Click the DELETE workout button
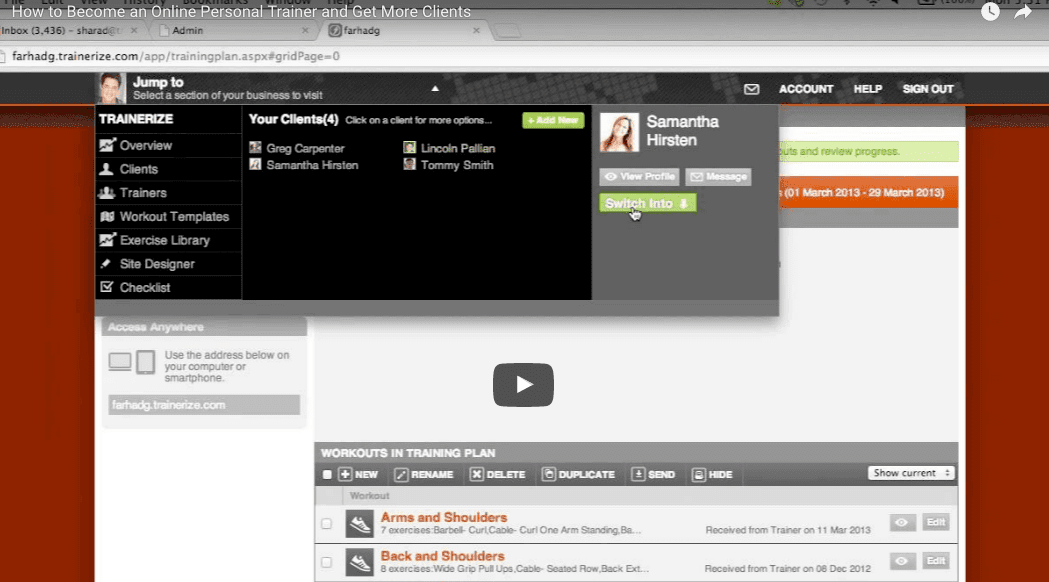Image resolution: width=1049 pixels, height=582 pixels. coord(498,474)
